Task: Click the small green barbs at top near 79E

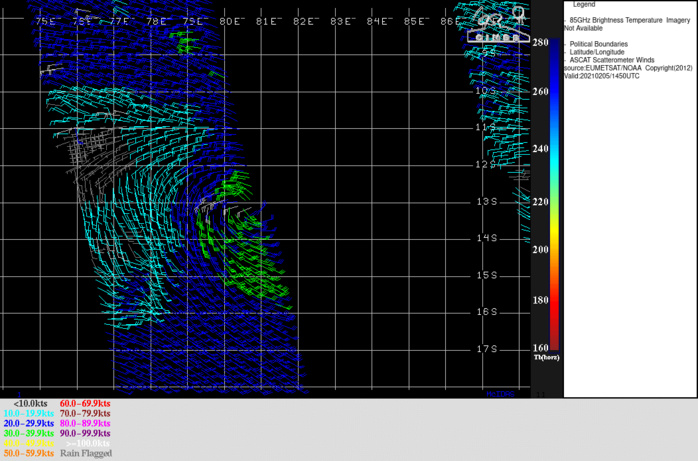Action: click(x=186, y=42)
